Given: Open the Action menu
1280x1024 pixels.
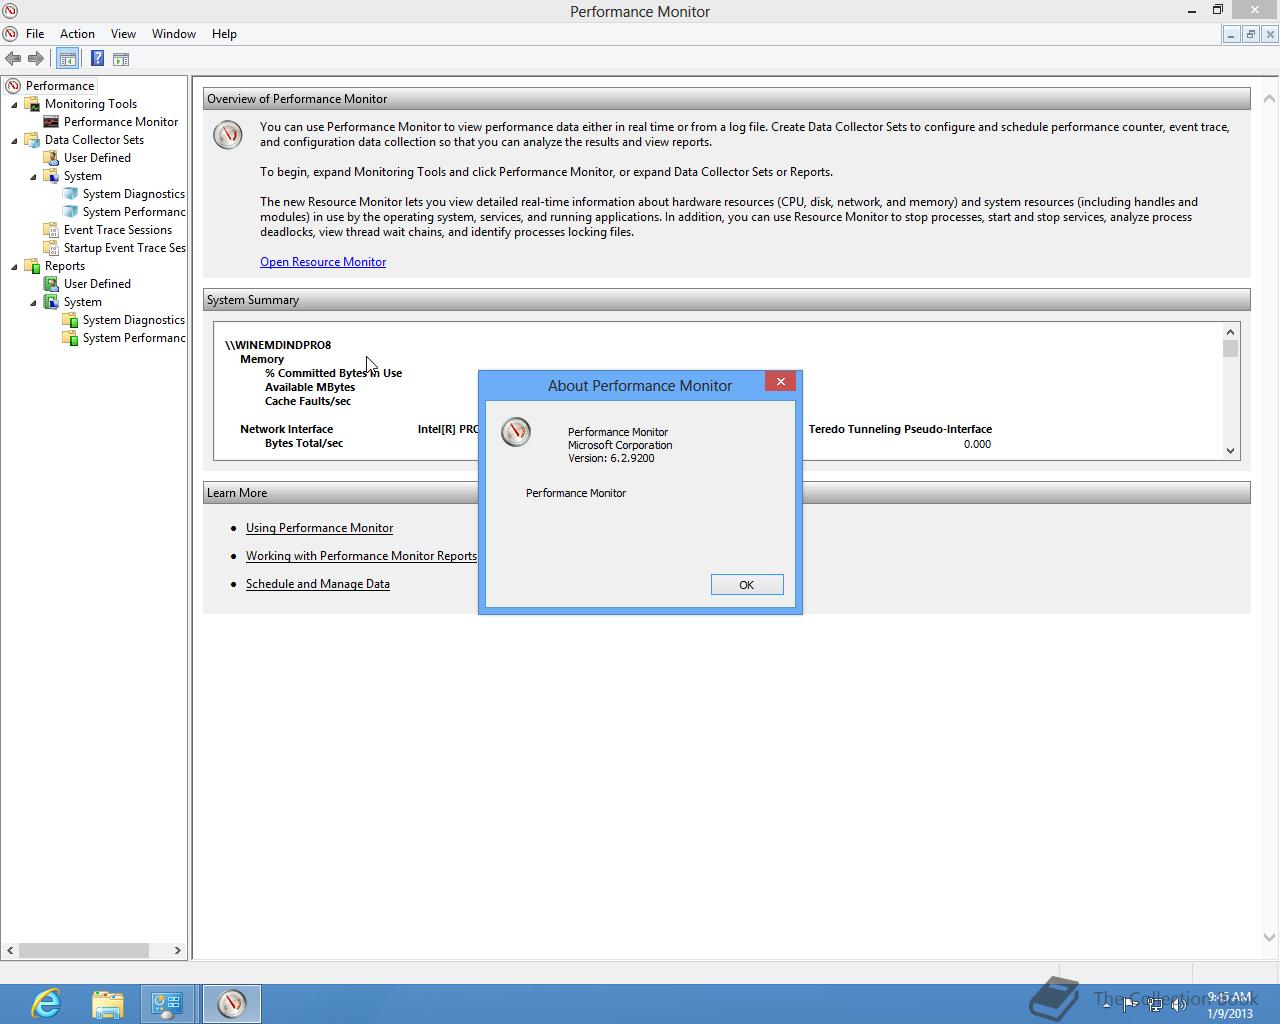Looking at the screenshot, I should pos(77,34).
